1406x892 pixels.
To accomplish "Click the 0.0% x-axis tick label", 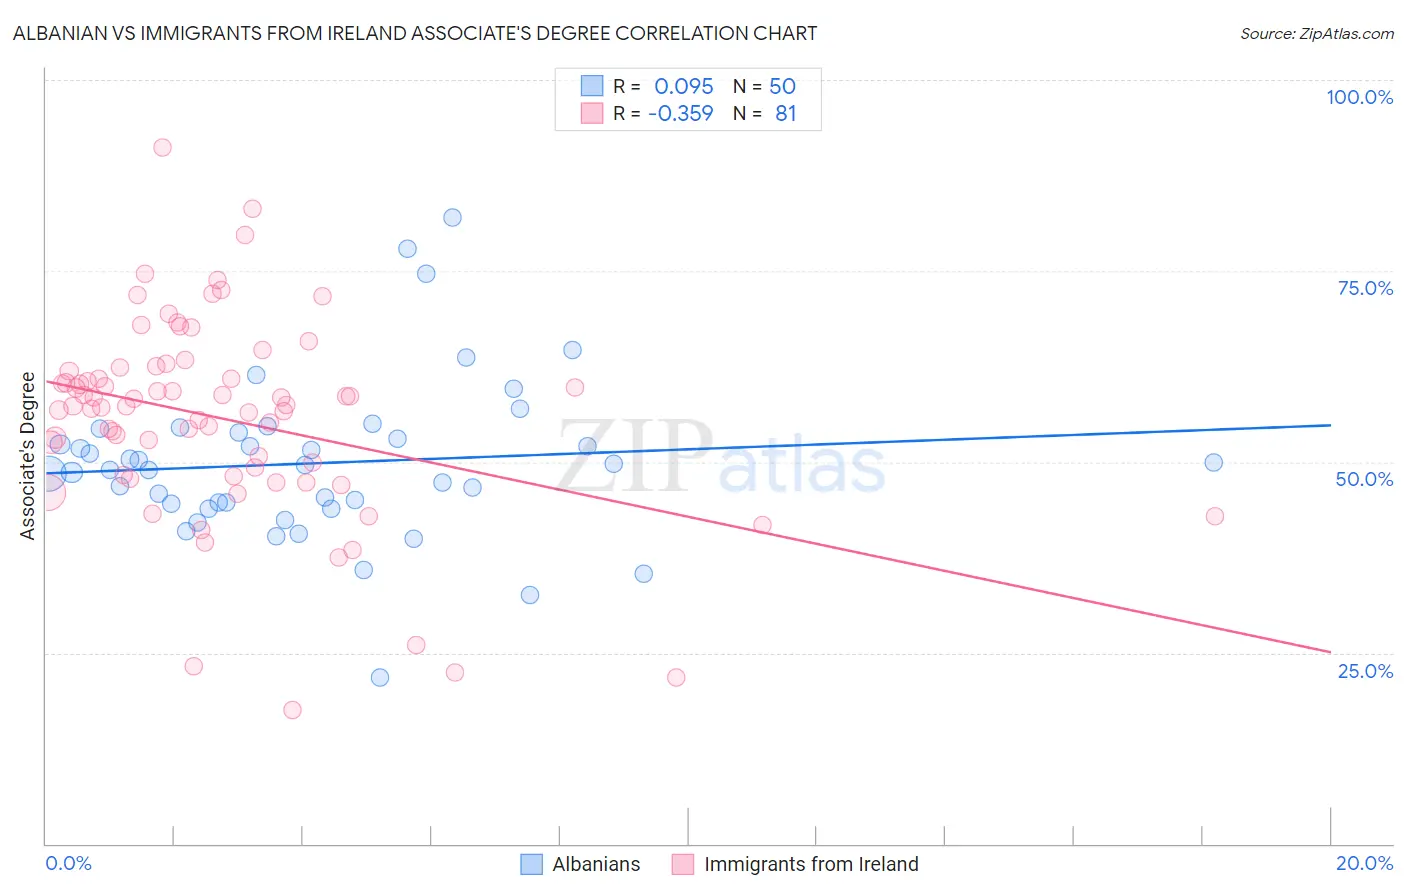I will [68, 863].
